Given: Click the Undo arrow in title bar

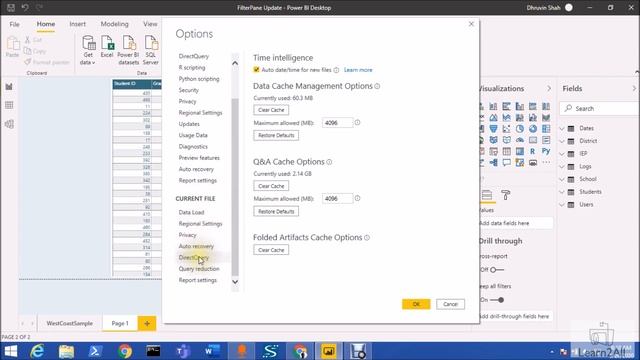Looking at the screenshot, I should pos(24,7).
